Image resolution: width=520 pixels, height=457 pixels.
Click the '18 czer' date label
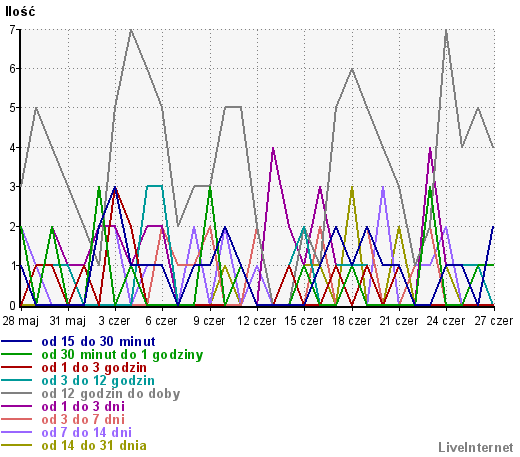[352, 321]
